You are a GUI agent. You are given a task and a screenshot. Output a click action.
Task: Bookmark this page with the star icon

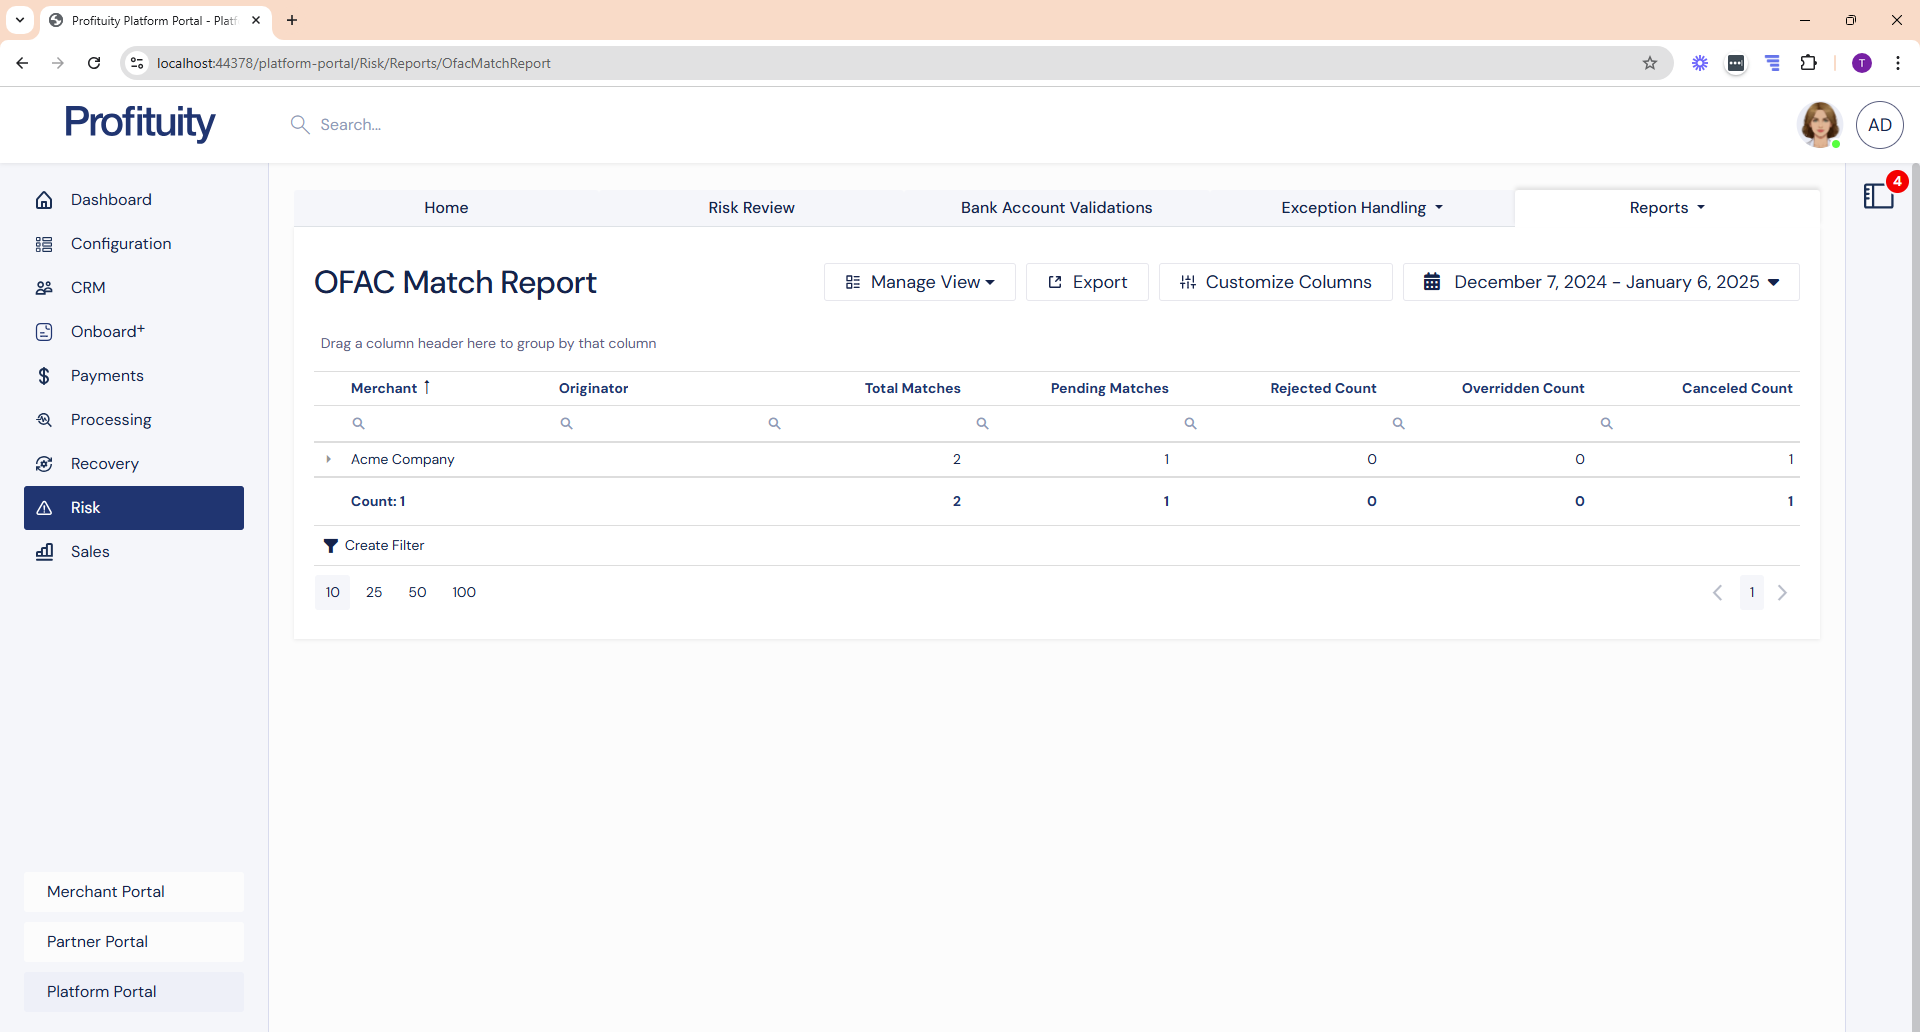pos(1650,63)
